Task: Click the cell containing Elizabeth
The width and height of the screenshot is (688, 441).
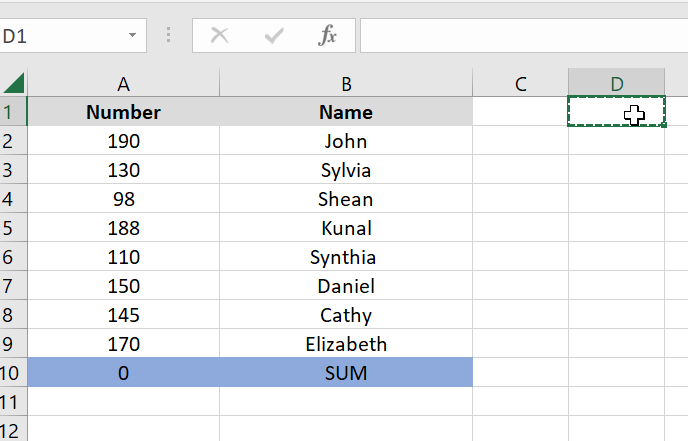Action: 346,345
